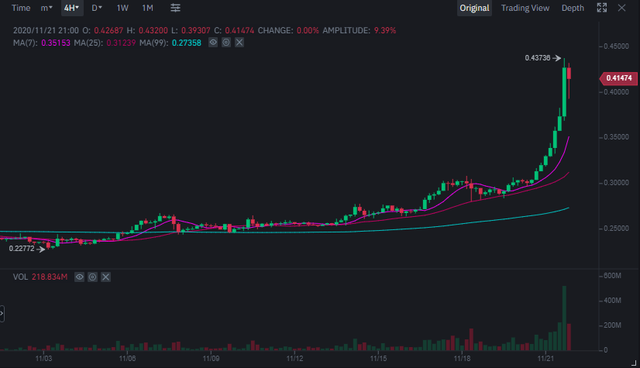Open the 4H hour interval dropdown
The width and height of the screenshot is (640, 368).
click(x=72, y=8)
